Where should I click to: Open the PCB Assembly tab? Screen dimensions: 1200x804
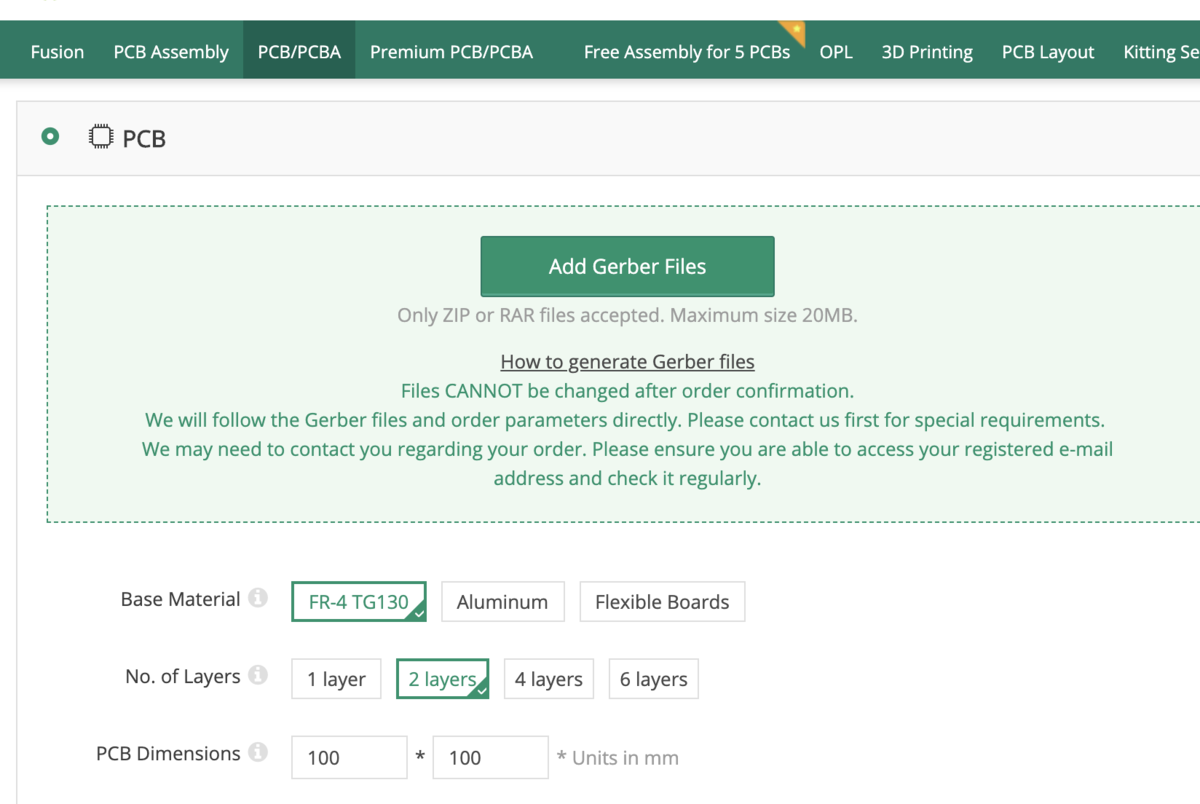coord(171,52)
